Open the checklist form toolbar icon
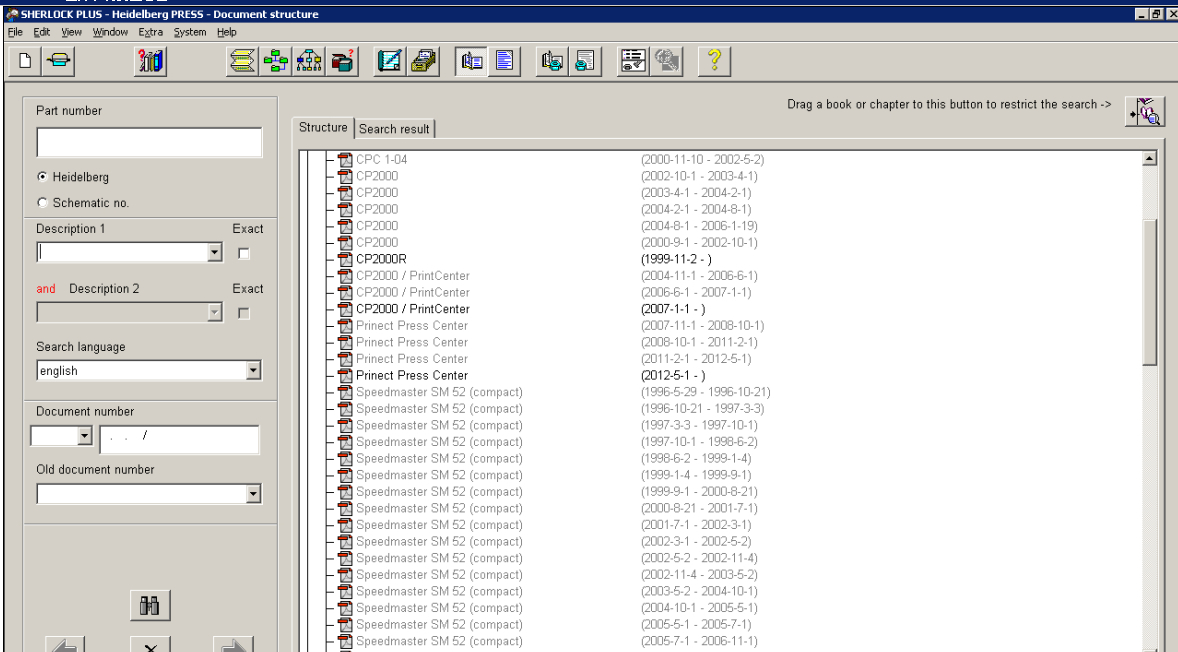Image resolution: width=1178 pixels, height=652 pixels. pos(633,61)
